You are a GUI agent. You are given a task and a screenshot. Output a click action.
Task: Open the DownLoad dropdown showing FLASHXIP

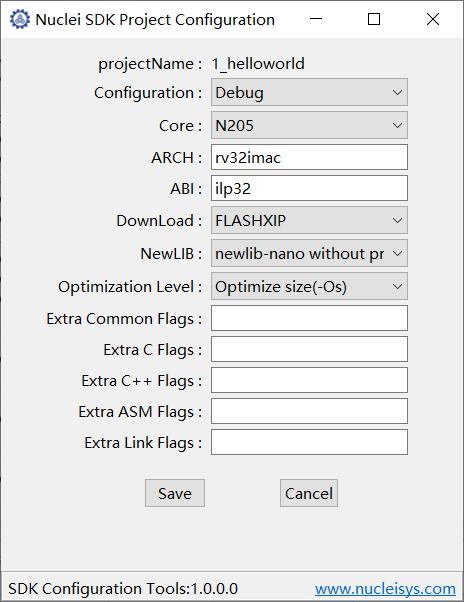309,220
